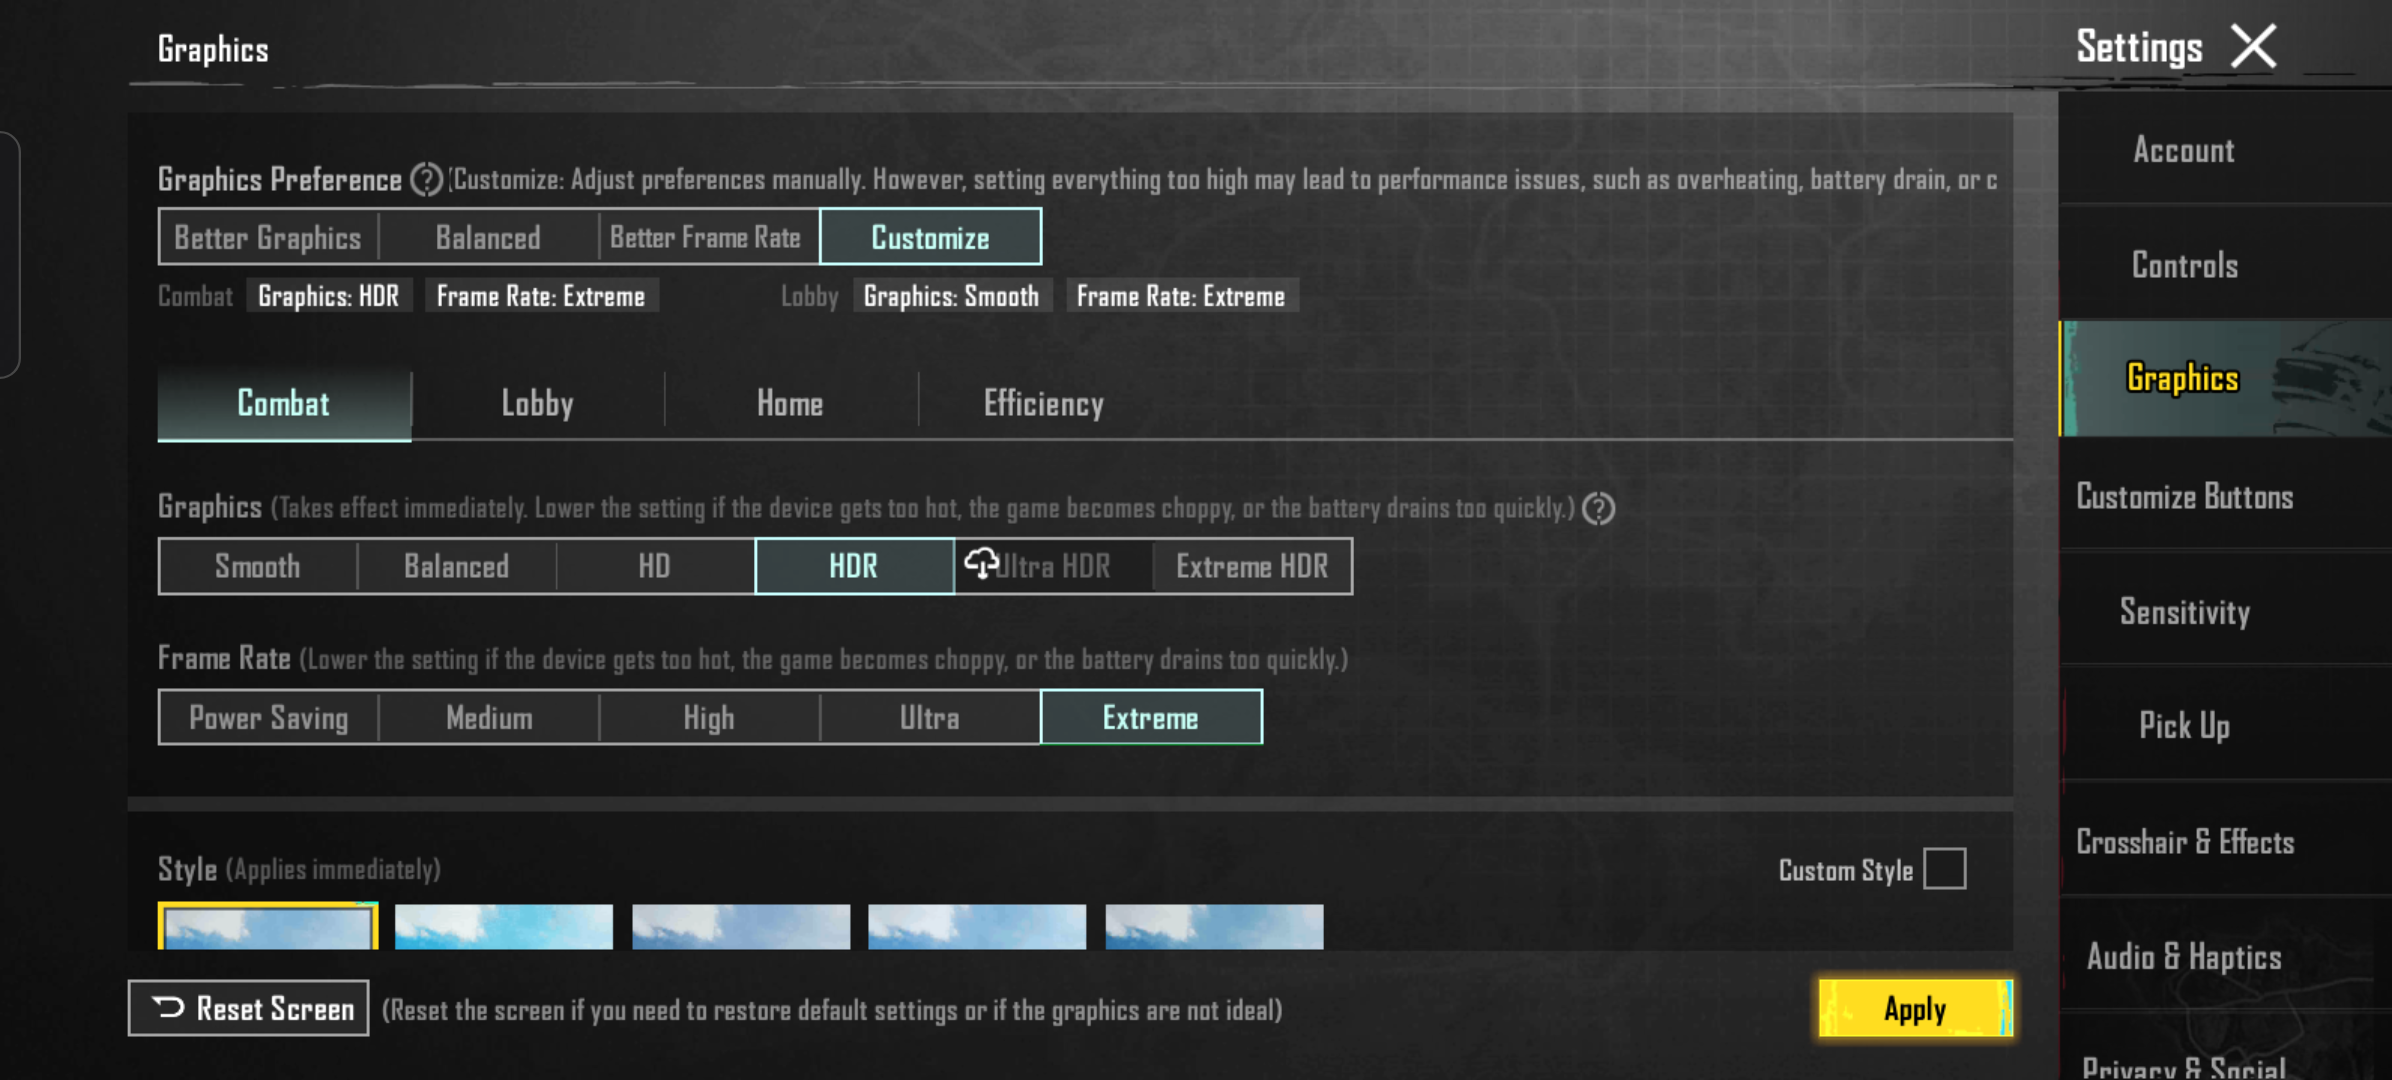2392x1080 pixels.
Task: Switch to the Lobby tab
Action: pyautogui.click(x=537, y=404)
